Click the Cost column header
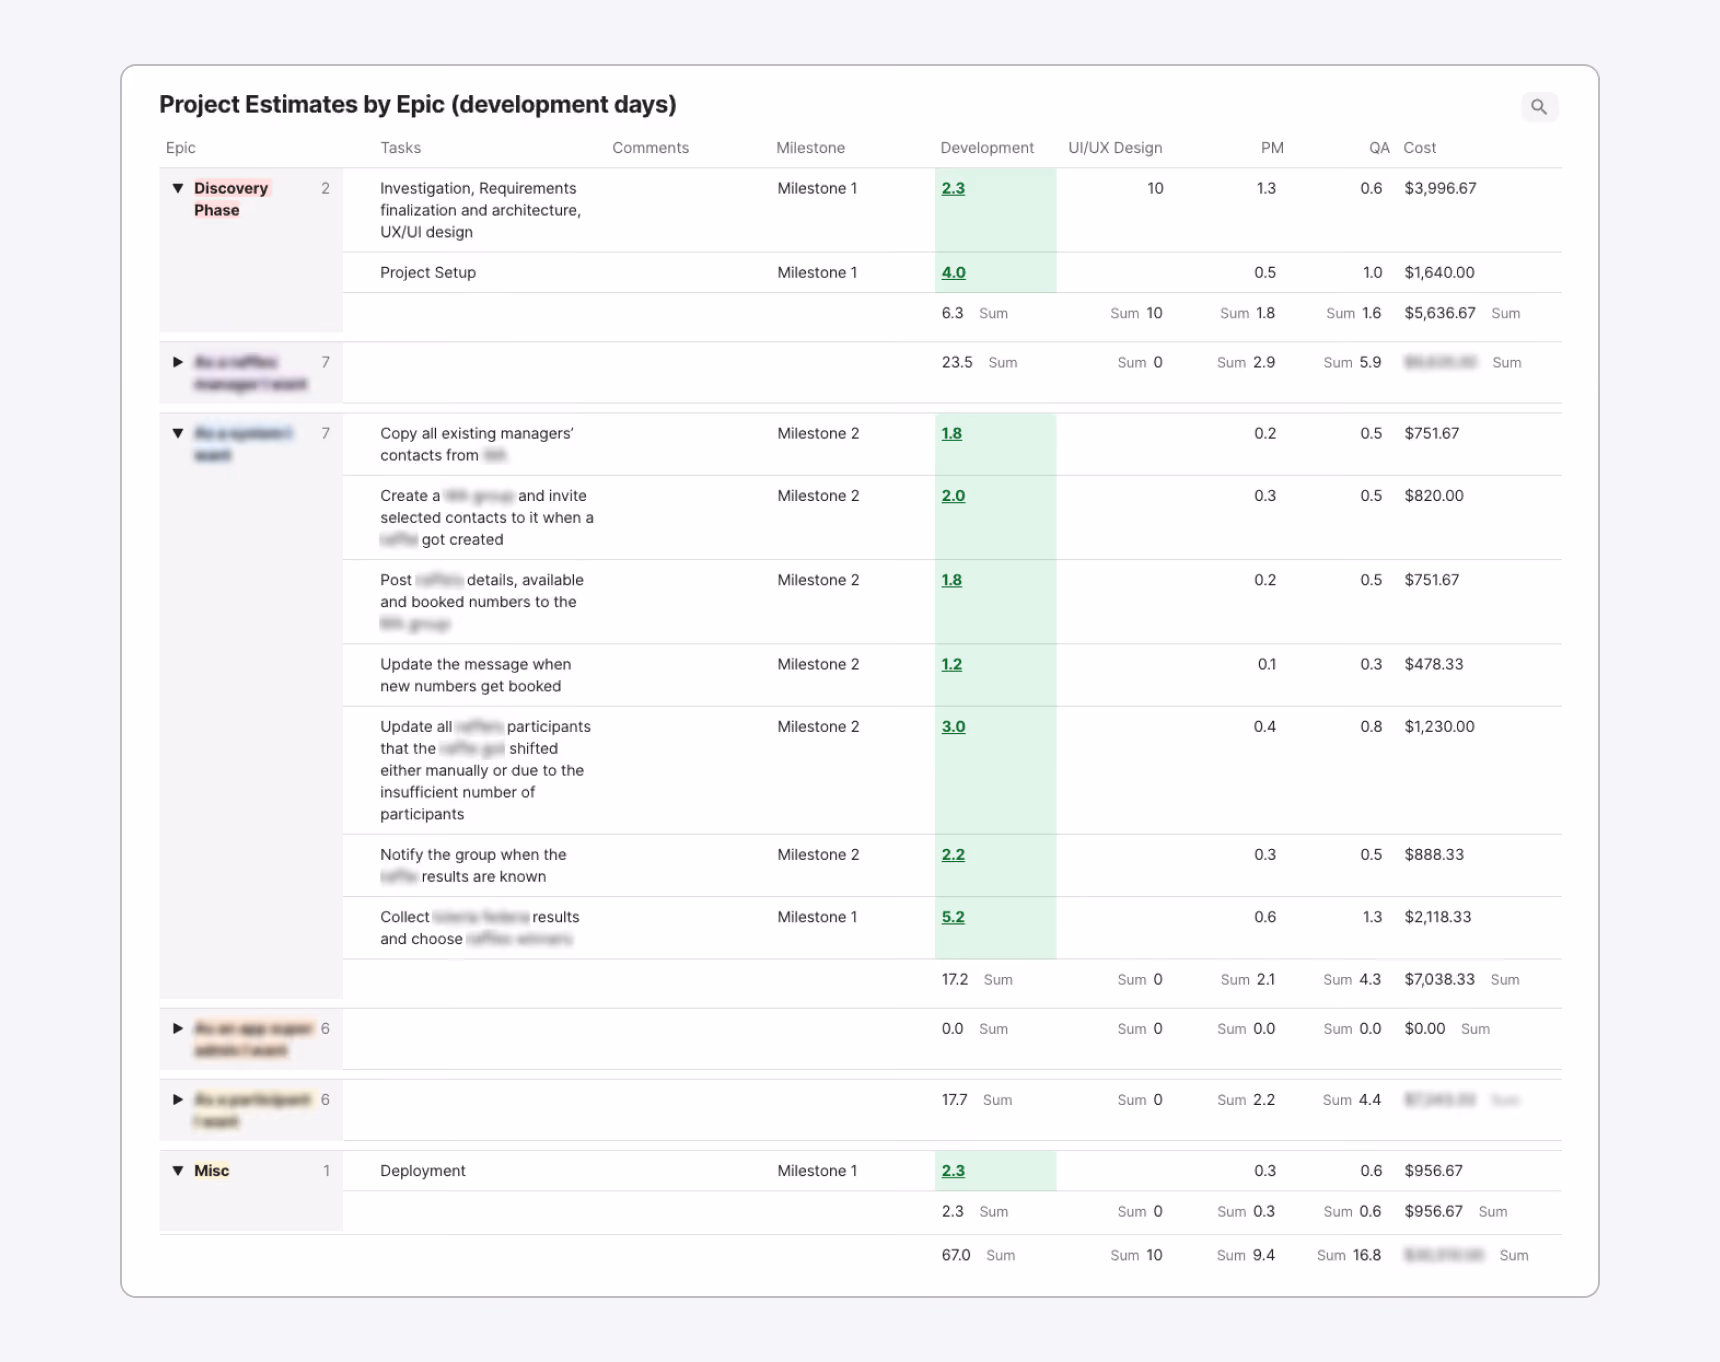 [1419, 148]
